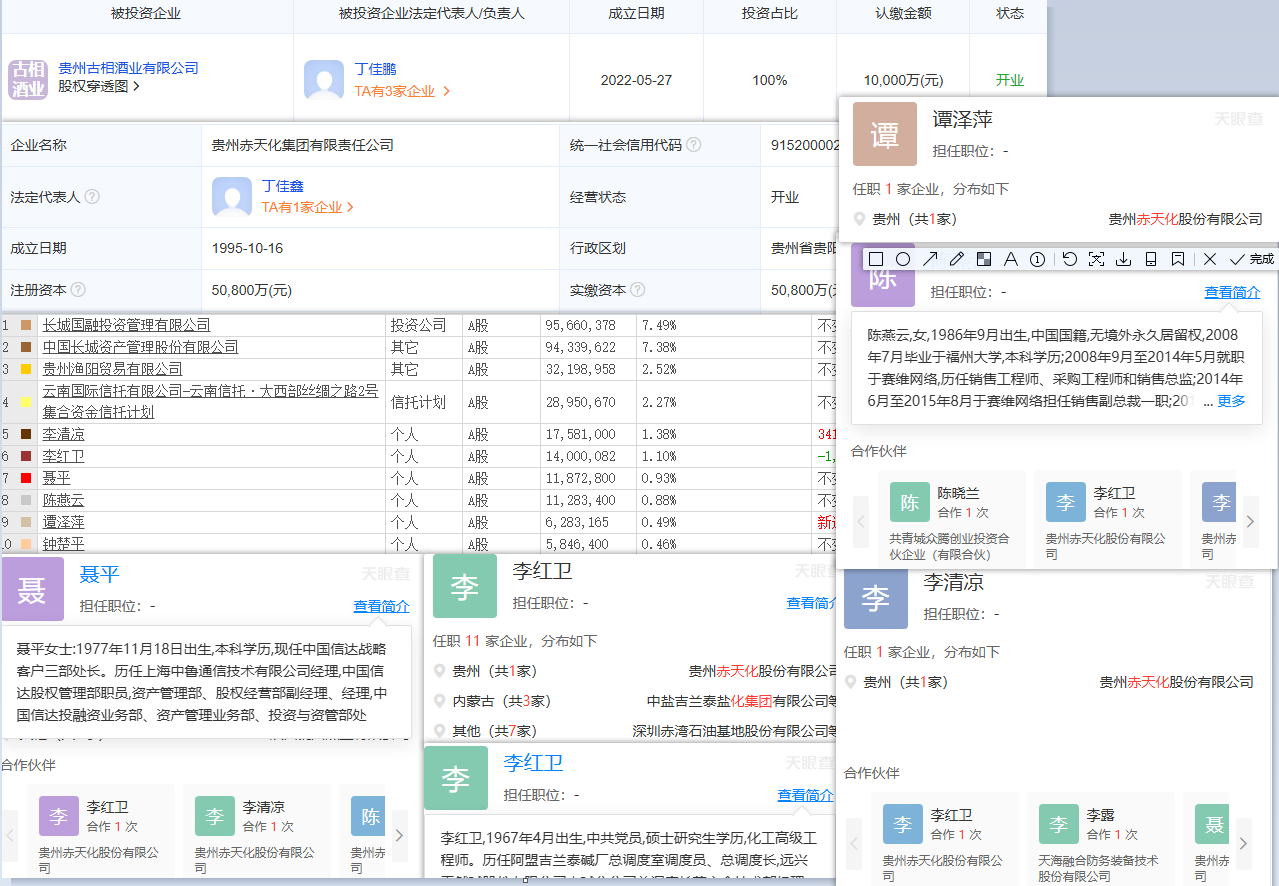Click help icon beside 法定代表人

pyautogui.click(x=92, y=197)
